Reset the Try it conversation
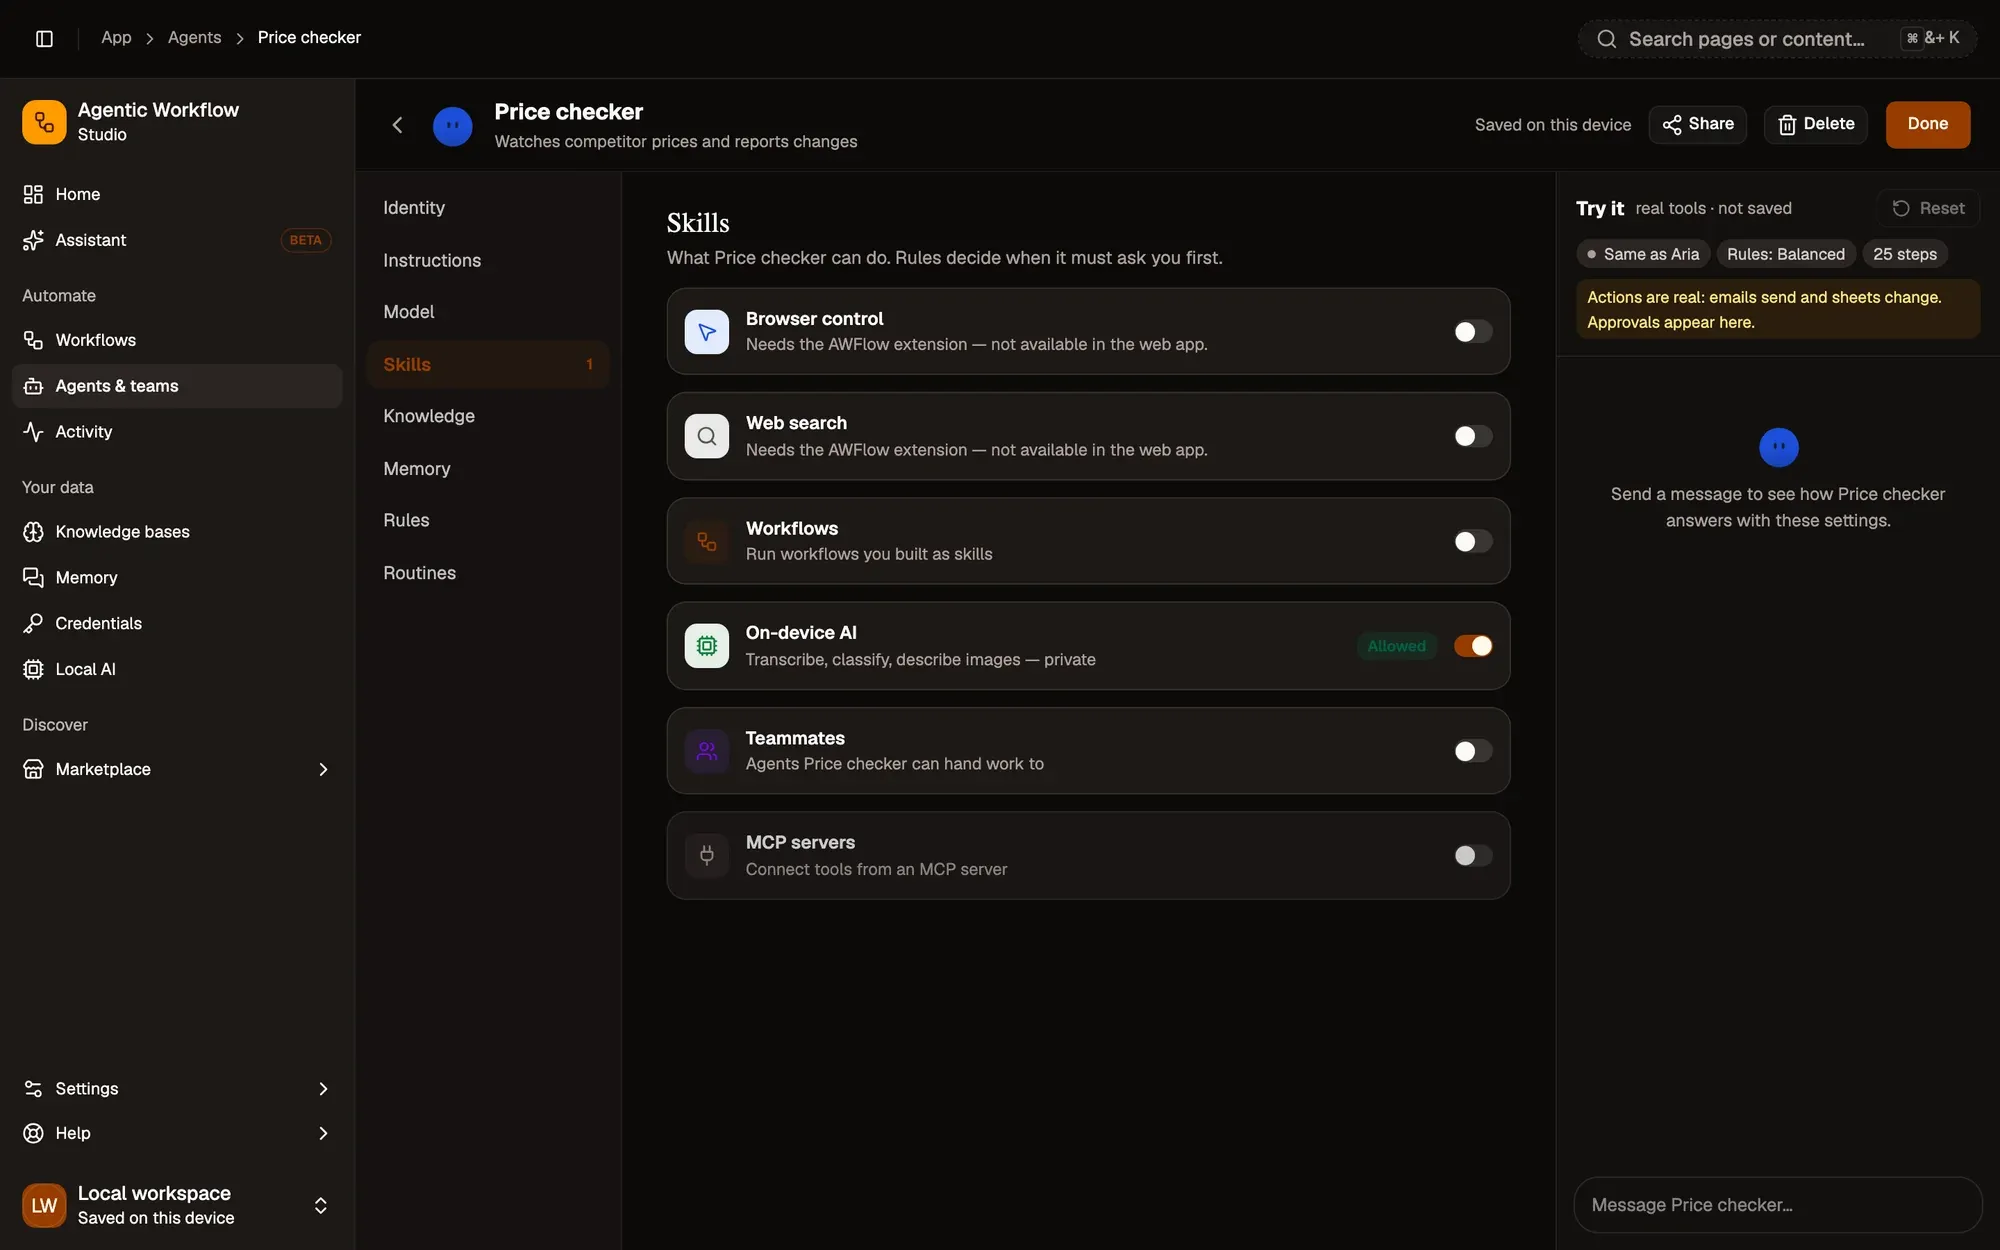The image size is (2000, 1250). coord(1928,208)
